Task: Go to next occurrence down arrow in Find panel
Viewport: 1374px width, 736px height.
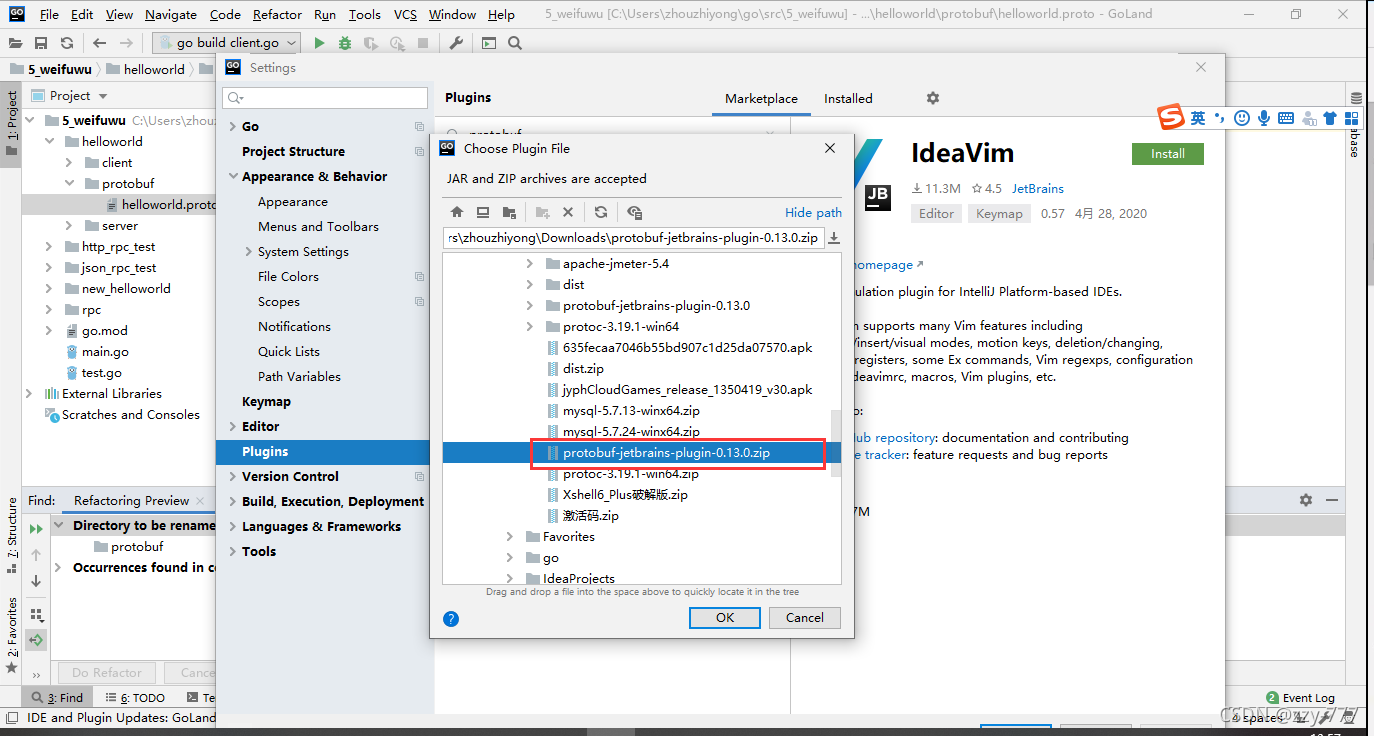Action: click(x=36, y=581)
